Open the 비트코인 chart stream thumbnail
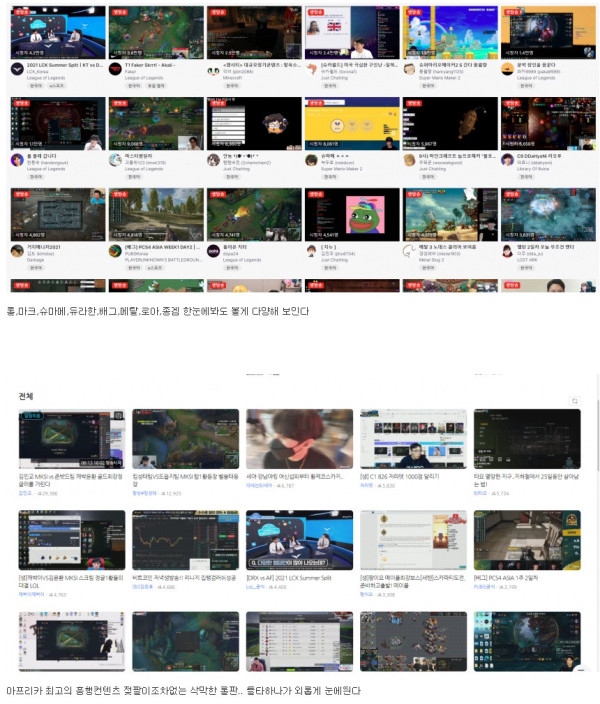The image size is (600, 704). 185,540
